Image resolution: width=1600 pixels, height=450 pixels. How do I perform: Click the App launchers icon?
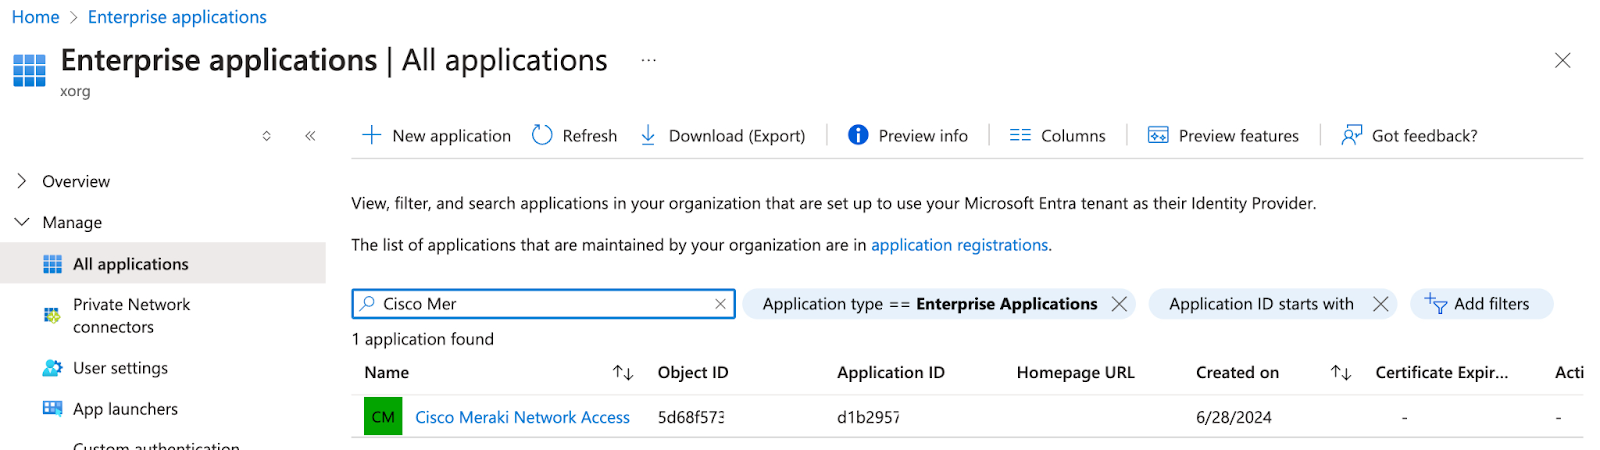coord(52,408)
